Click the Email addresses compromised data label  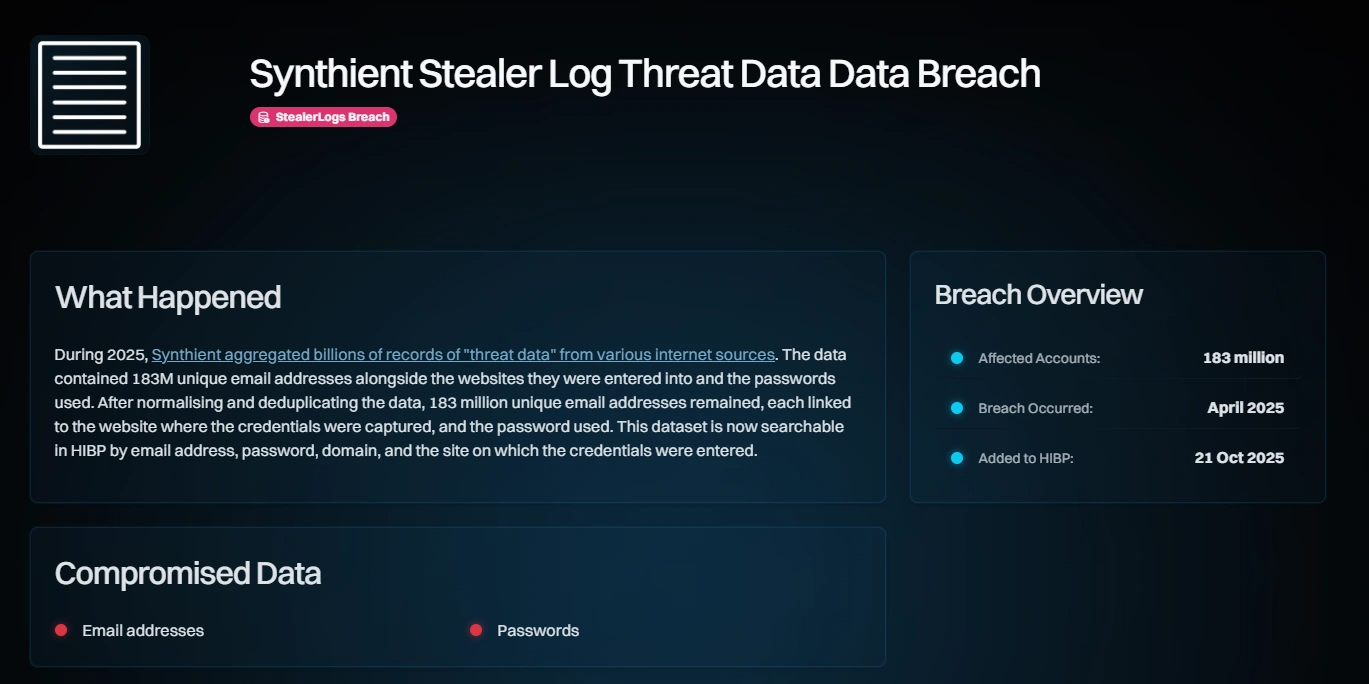click(x=143, y=631)
